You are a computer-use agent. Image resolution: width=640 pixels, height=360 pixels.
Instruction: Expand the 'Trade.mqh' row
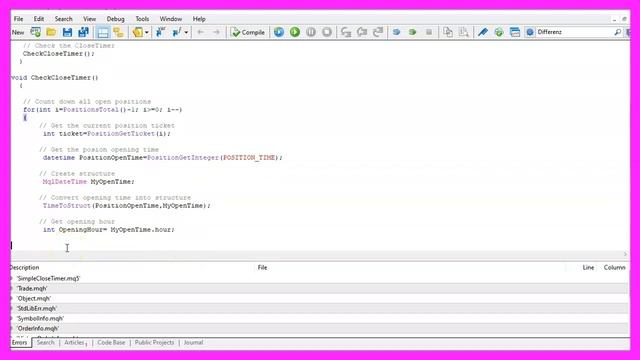(x=12, y=289)
